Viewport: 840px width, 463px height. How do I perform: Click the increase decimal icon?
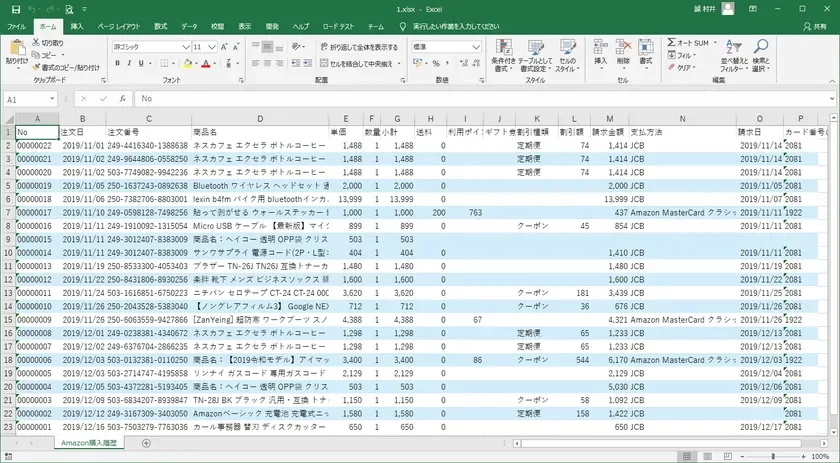click(464, 63)
